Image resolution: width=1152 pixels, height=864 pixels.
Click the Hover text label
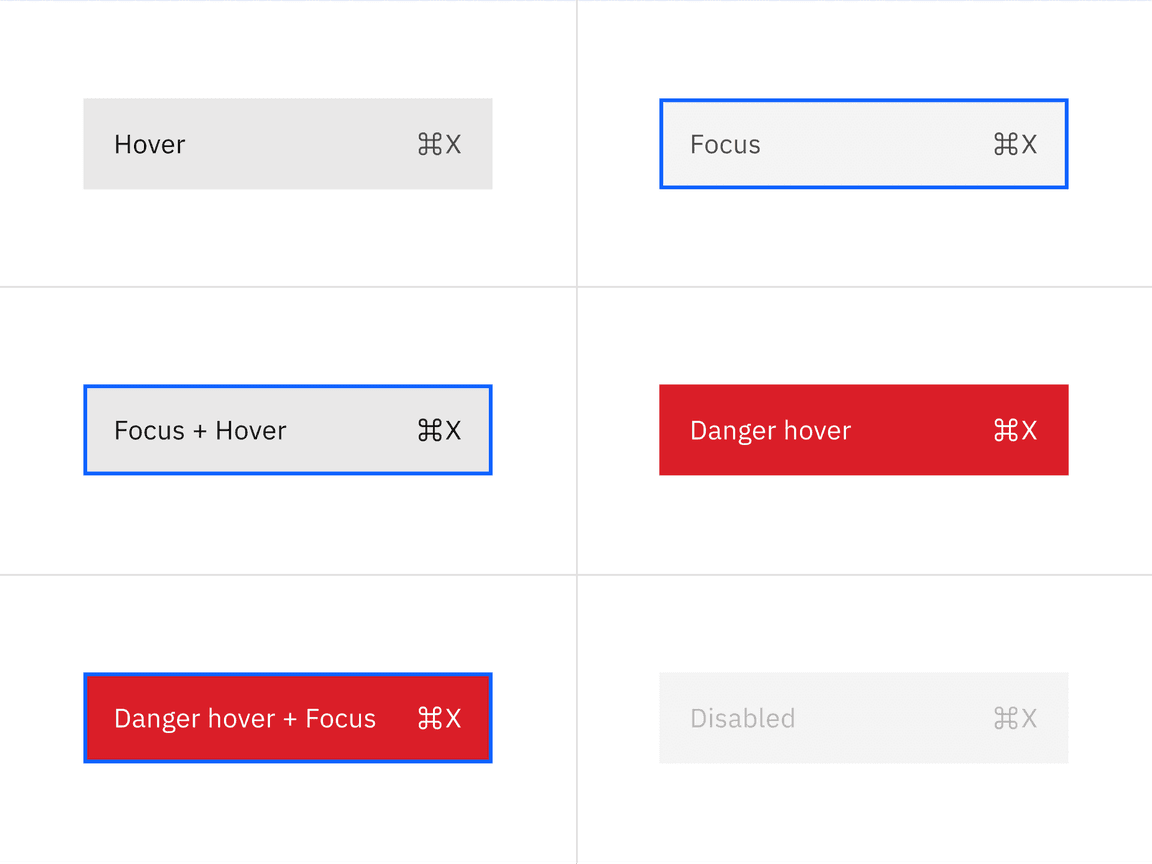click(149, 144)
